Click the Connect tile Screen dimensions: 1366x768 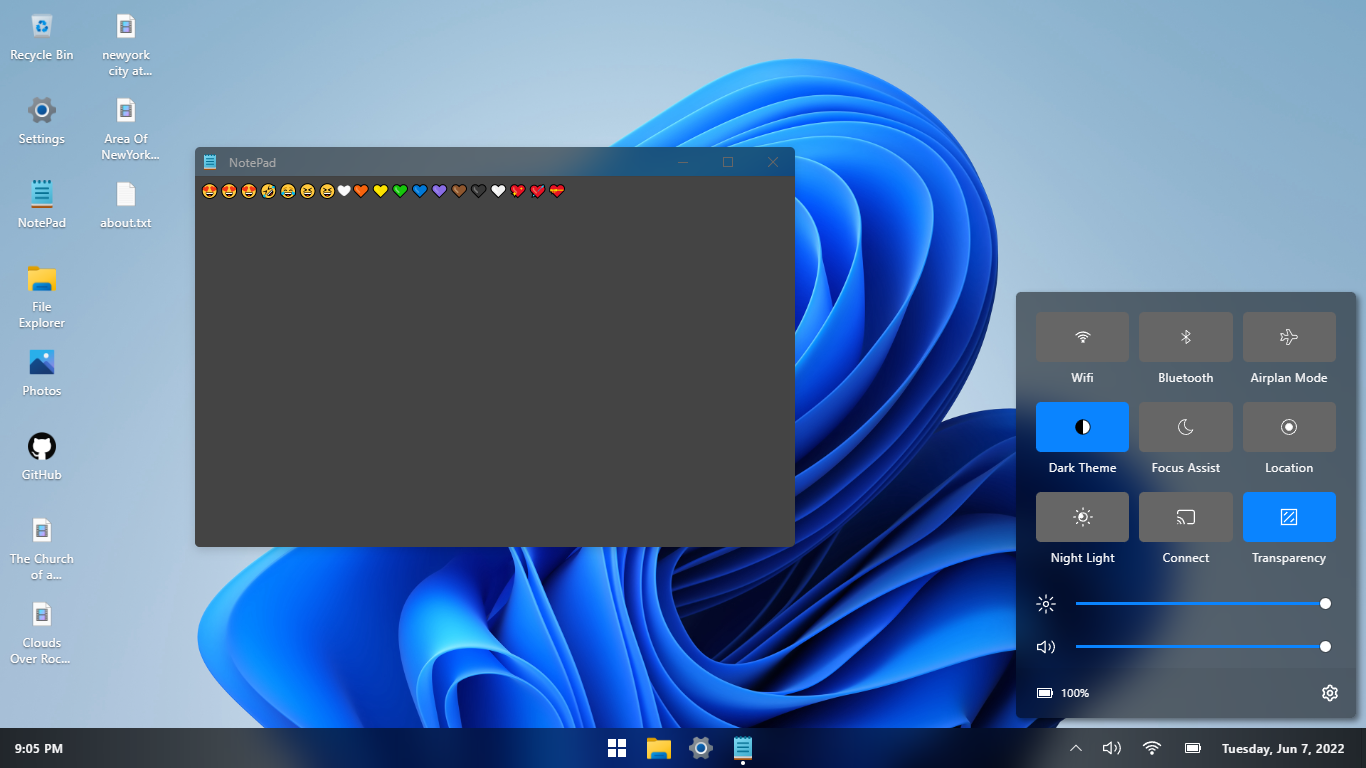point(1185,517)
